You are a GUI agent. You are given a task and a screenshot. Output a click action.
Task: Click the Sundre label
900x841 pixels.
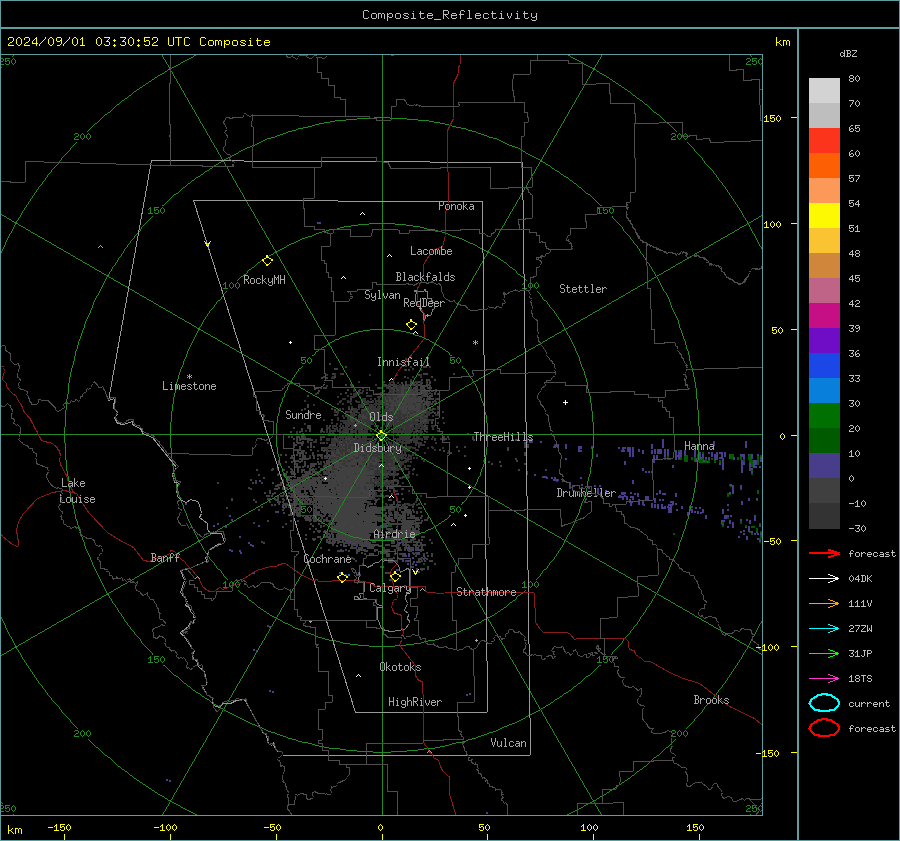[x=303, y=414]
